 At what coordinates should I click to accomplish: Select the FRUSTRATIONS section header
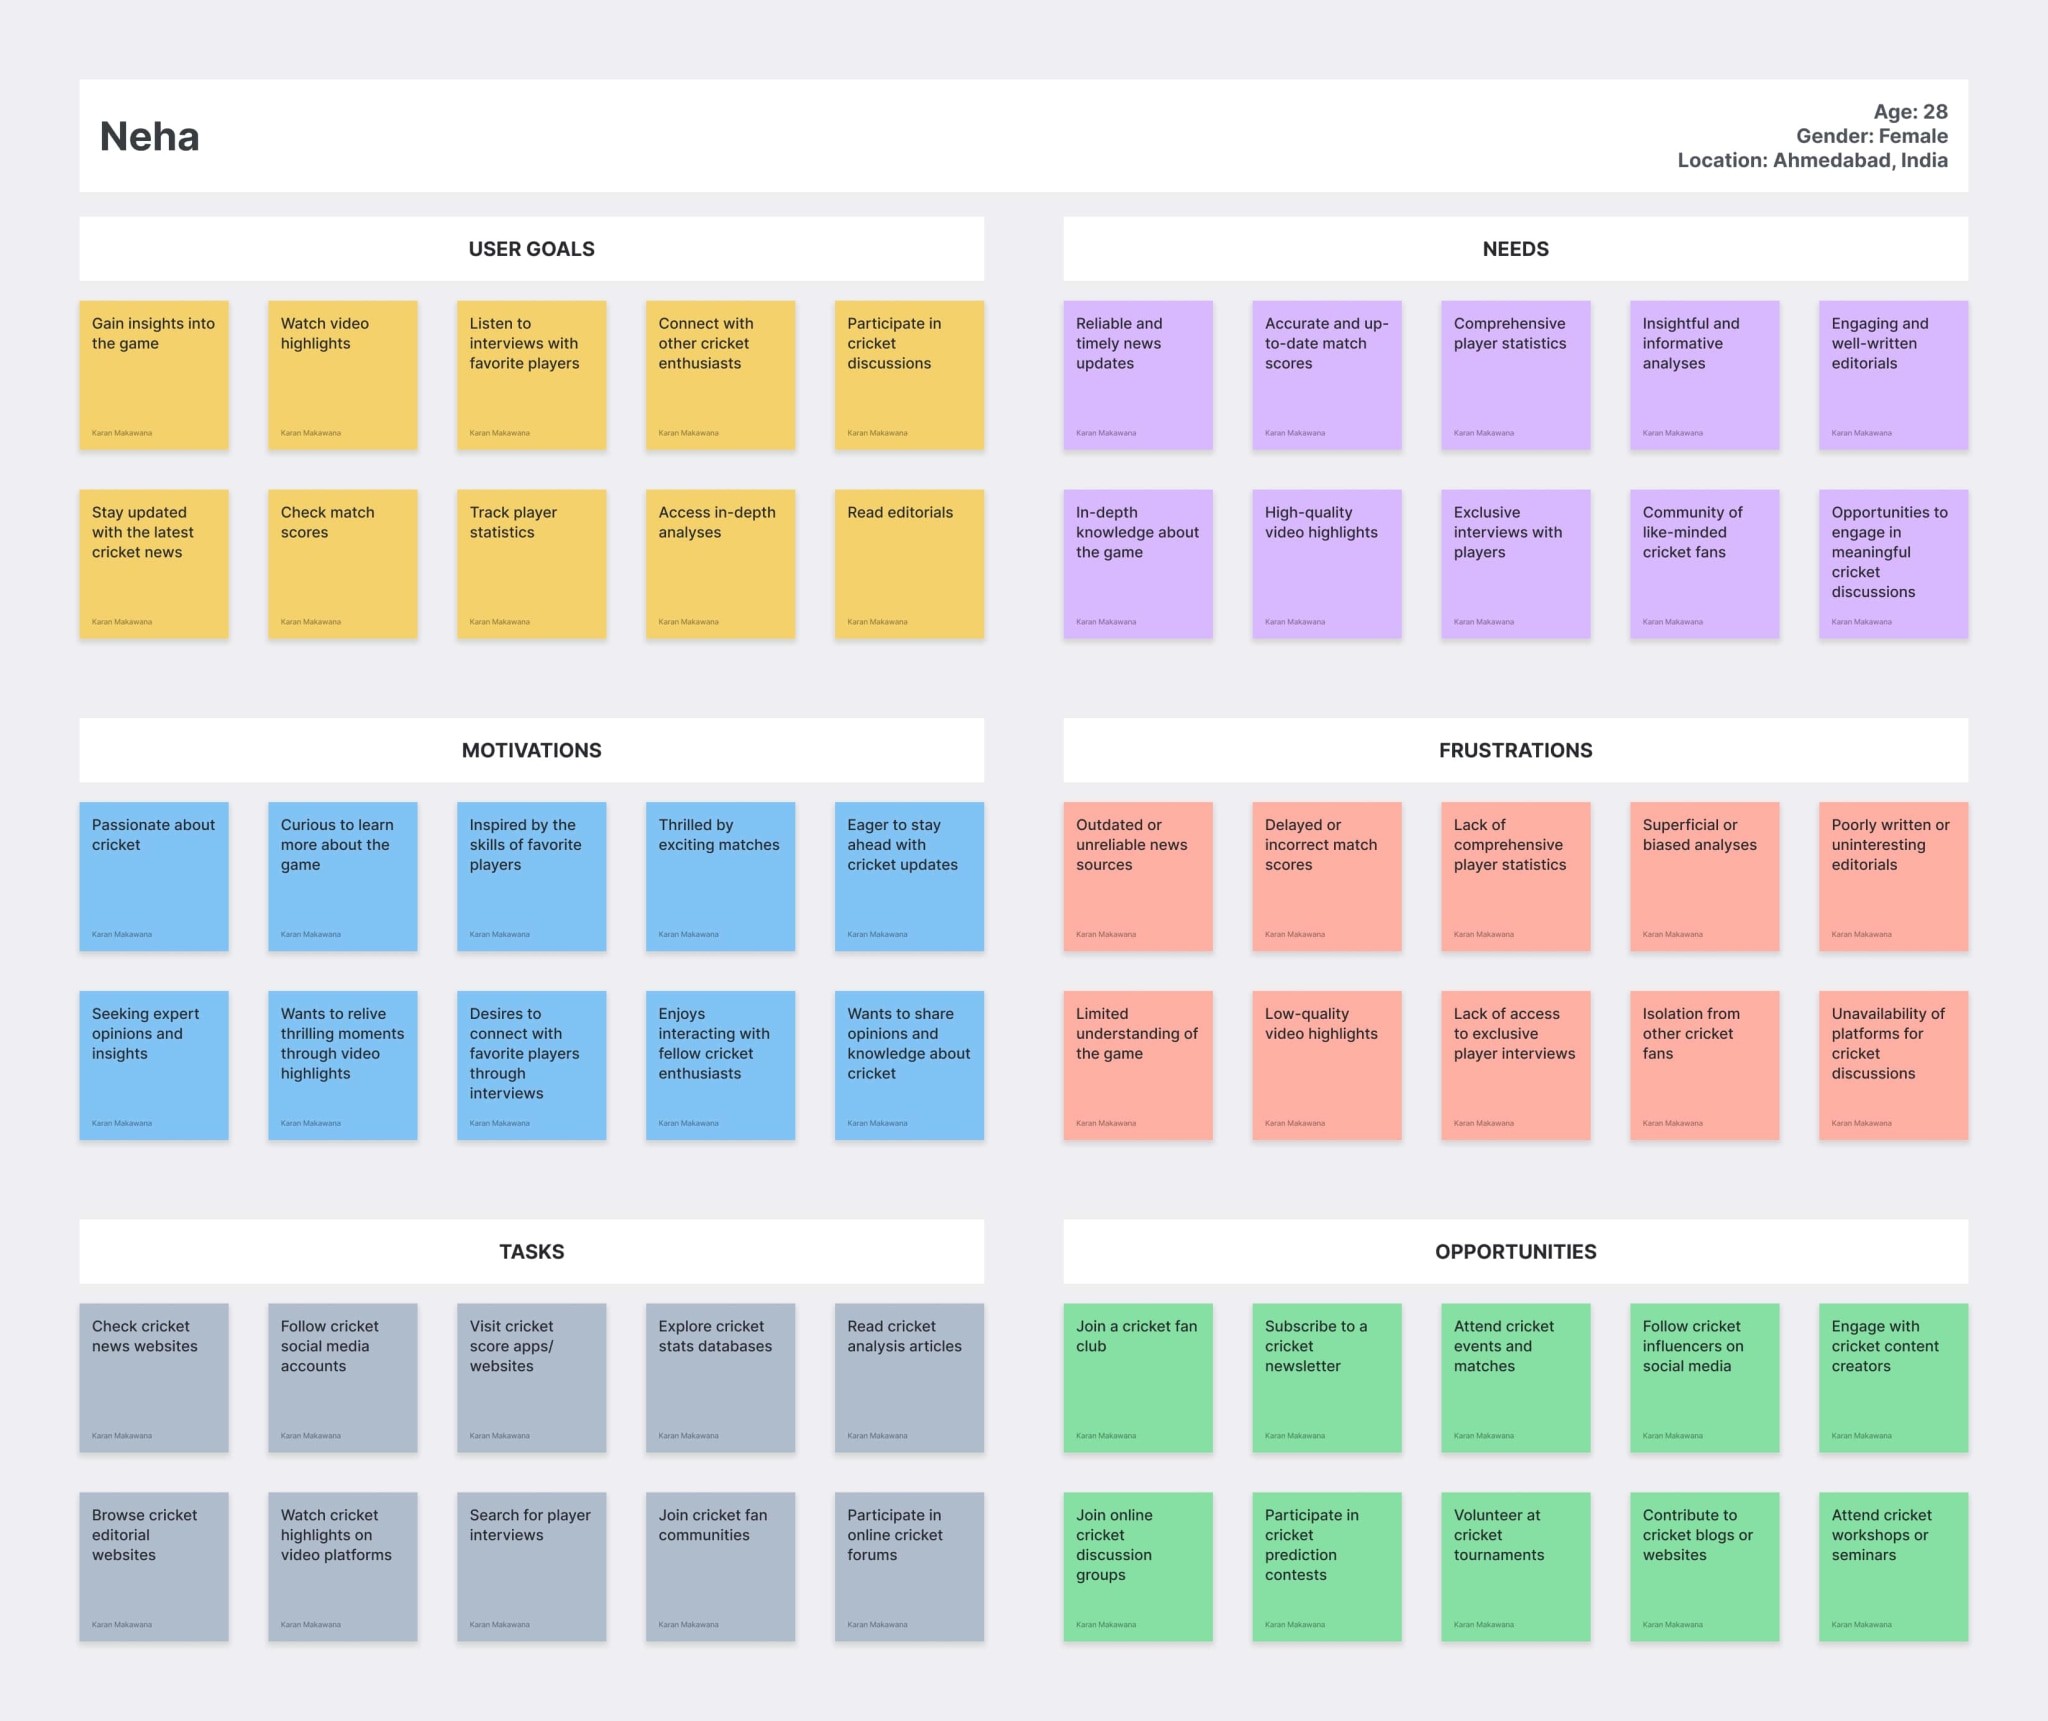coord(1515,750)
